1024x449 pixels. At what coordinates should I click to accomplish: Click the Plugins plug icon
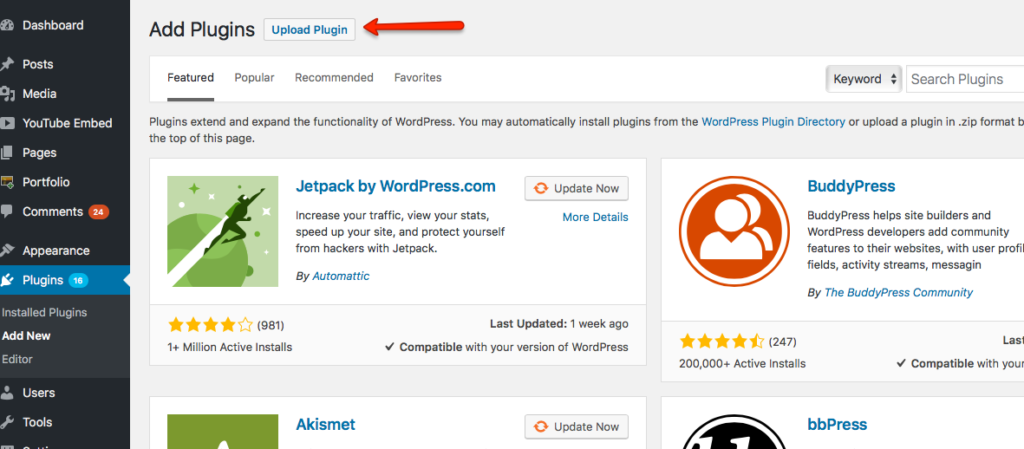(x=7, y=281)
